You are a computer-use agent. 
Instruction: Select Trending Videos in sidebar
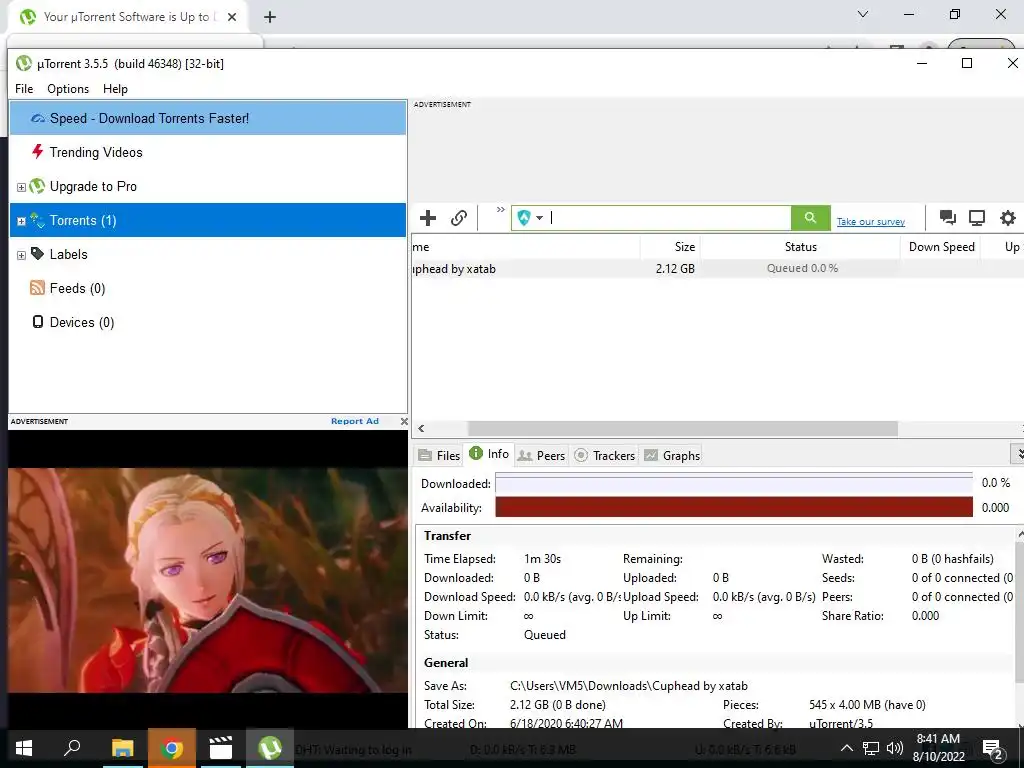click(x=208, y=152)
